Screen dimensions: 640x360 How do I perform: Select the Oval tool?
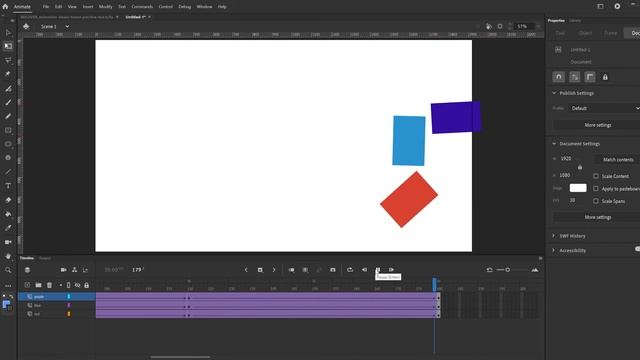[x=8, y=144]
